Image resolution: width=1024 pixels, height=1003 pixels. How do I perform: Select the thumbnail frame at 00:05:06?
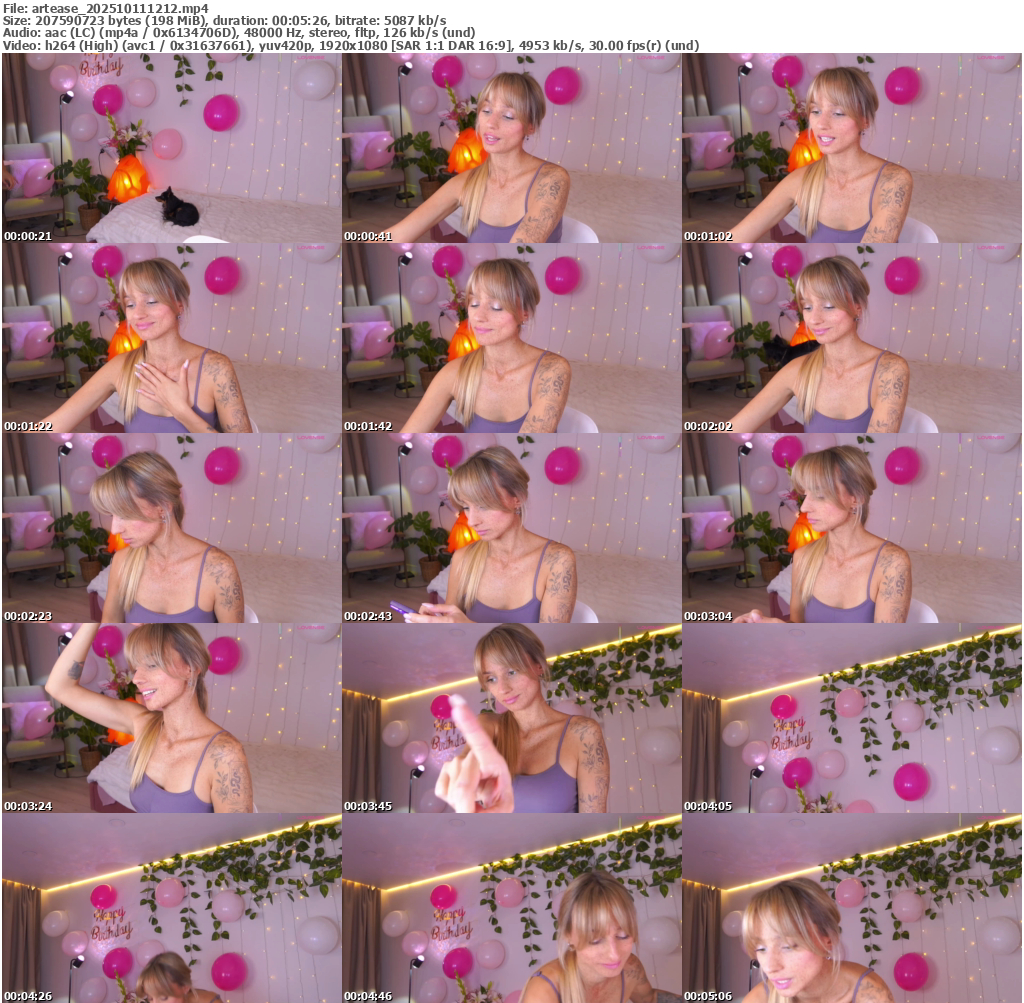point(852,908)
